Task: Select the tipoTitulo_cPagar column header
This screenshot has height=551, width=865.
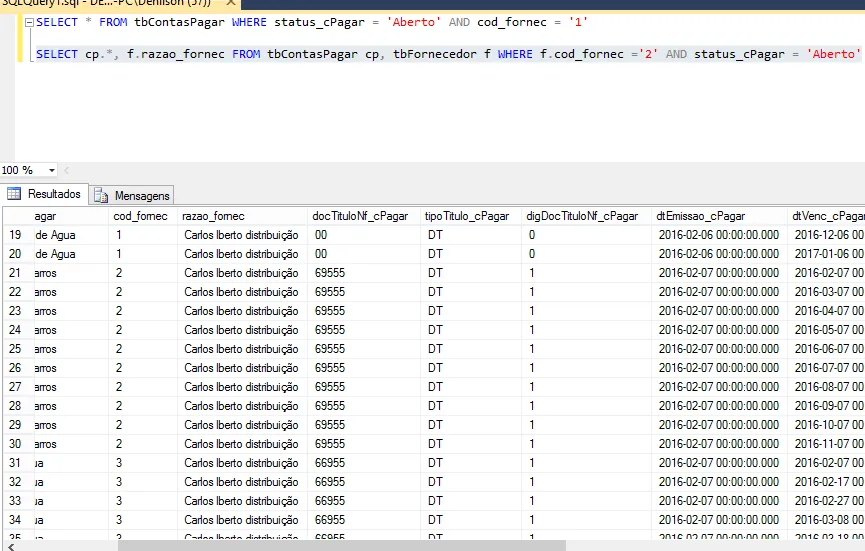Action: [468, 216]
